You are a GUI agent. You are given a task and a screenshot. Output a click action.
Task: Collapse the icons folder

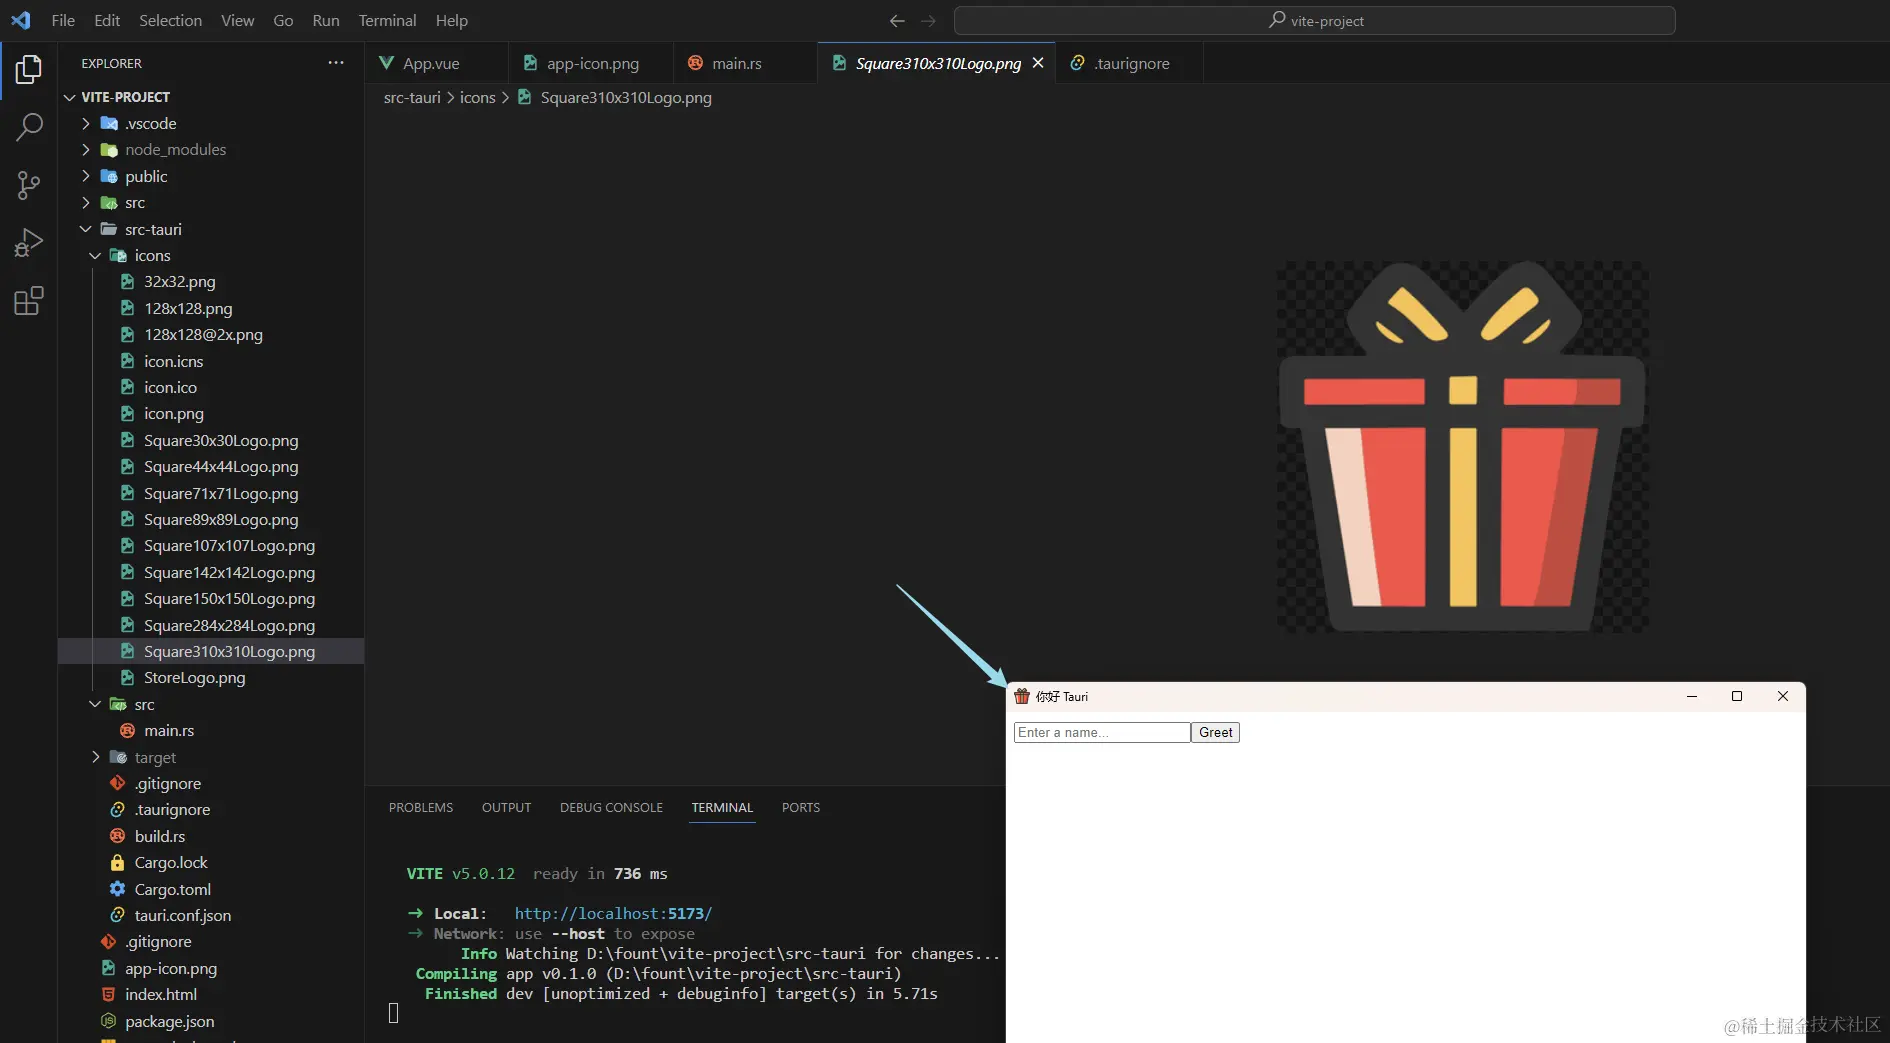[x=211, y=255]
